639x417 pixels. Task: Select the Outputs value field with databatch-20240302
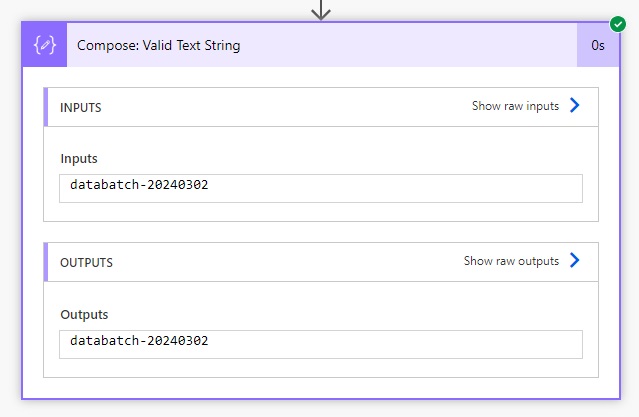[x=321, y=344]
